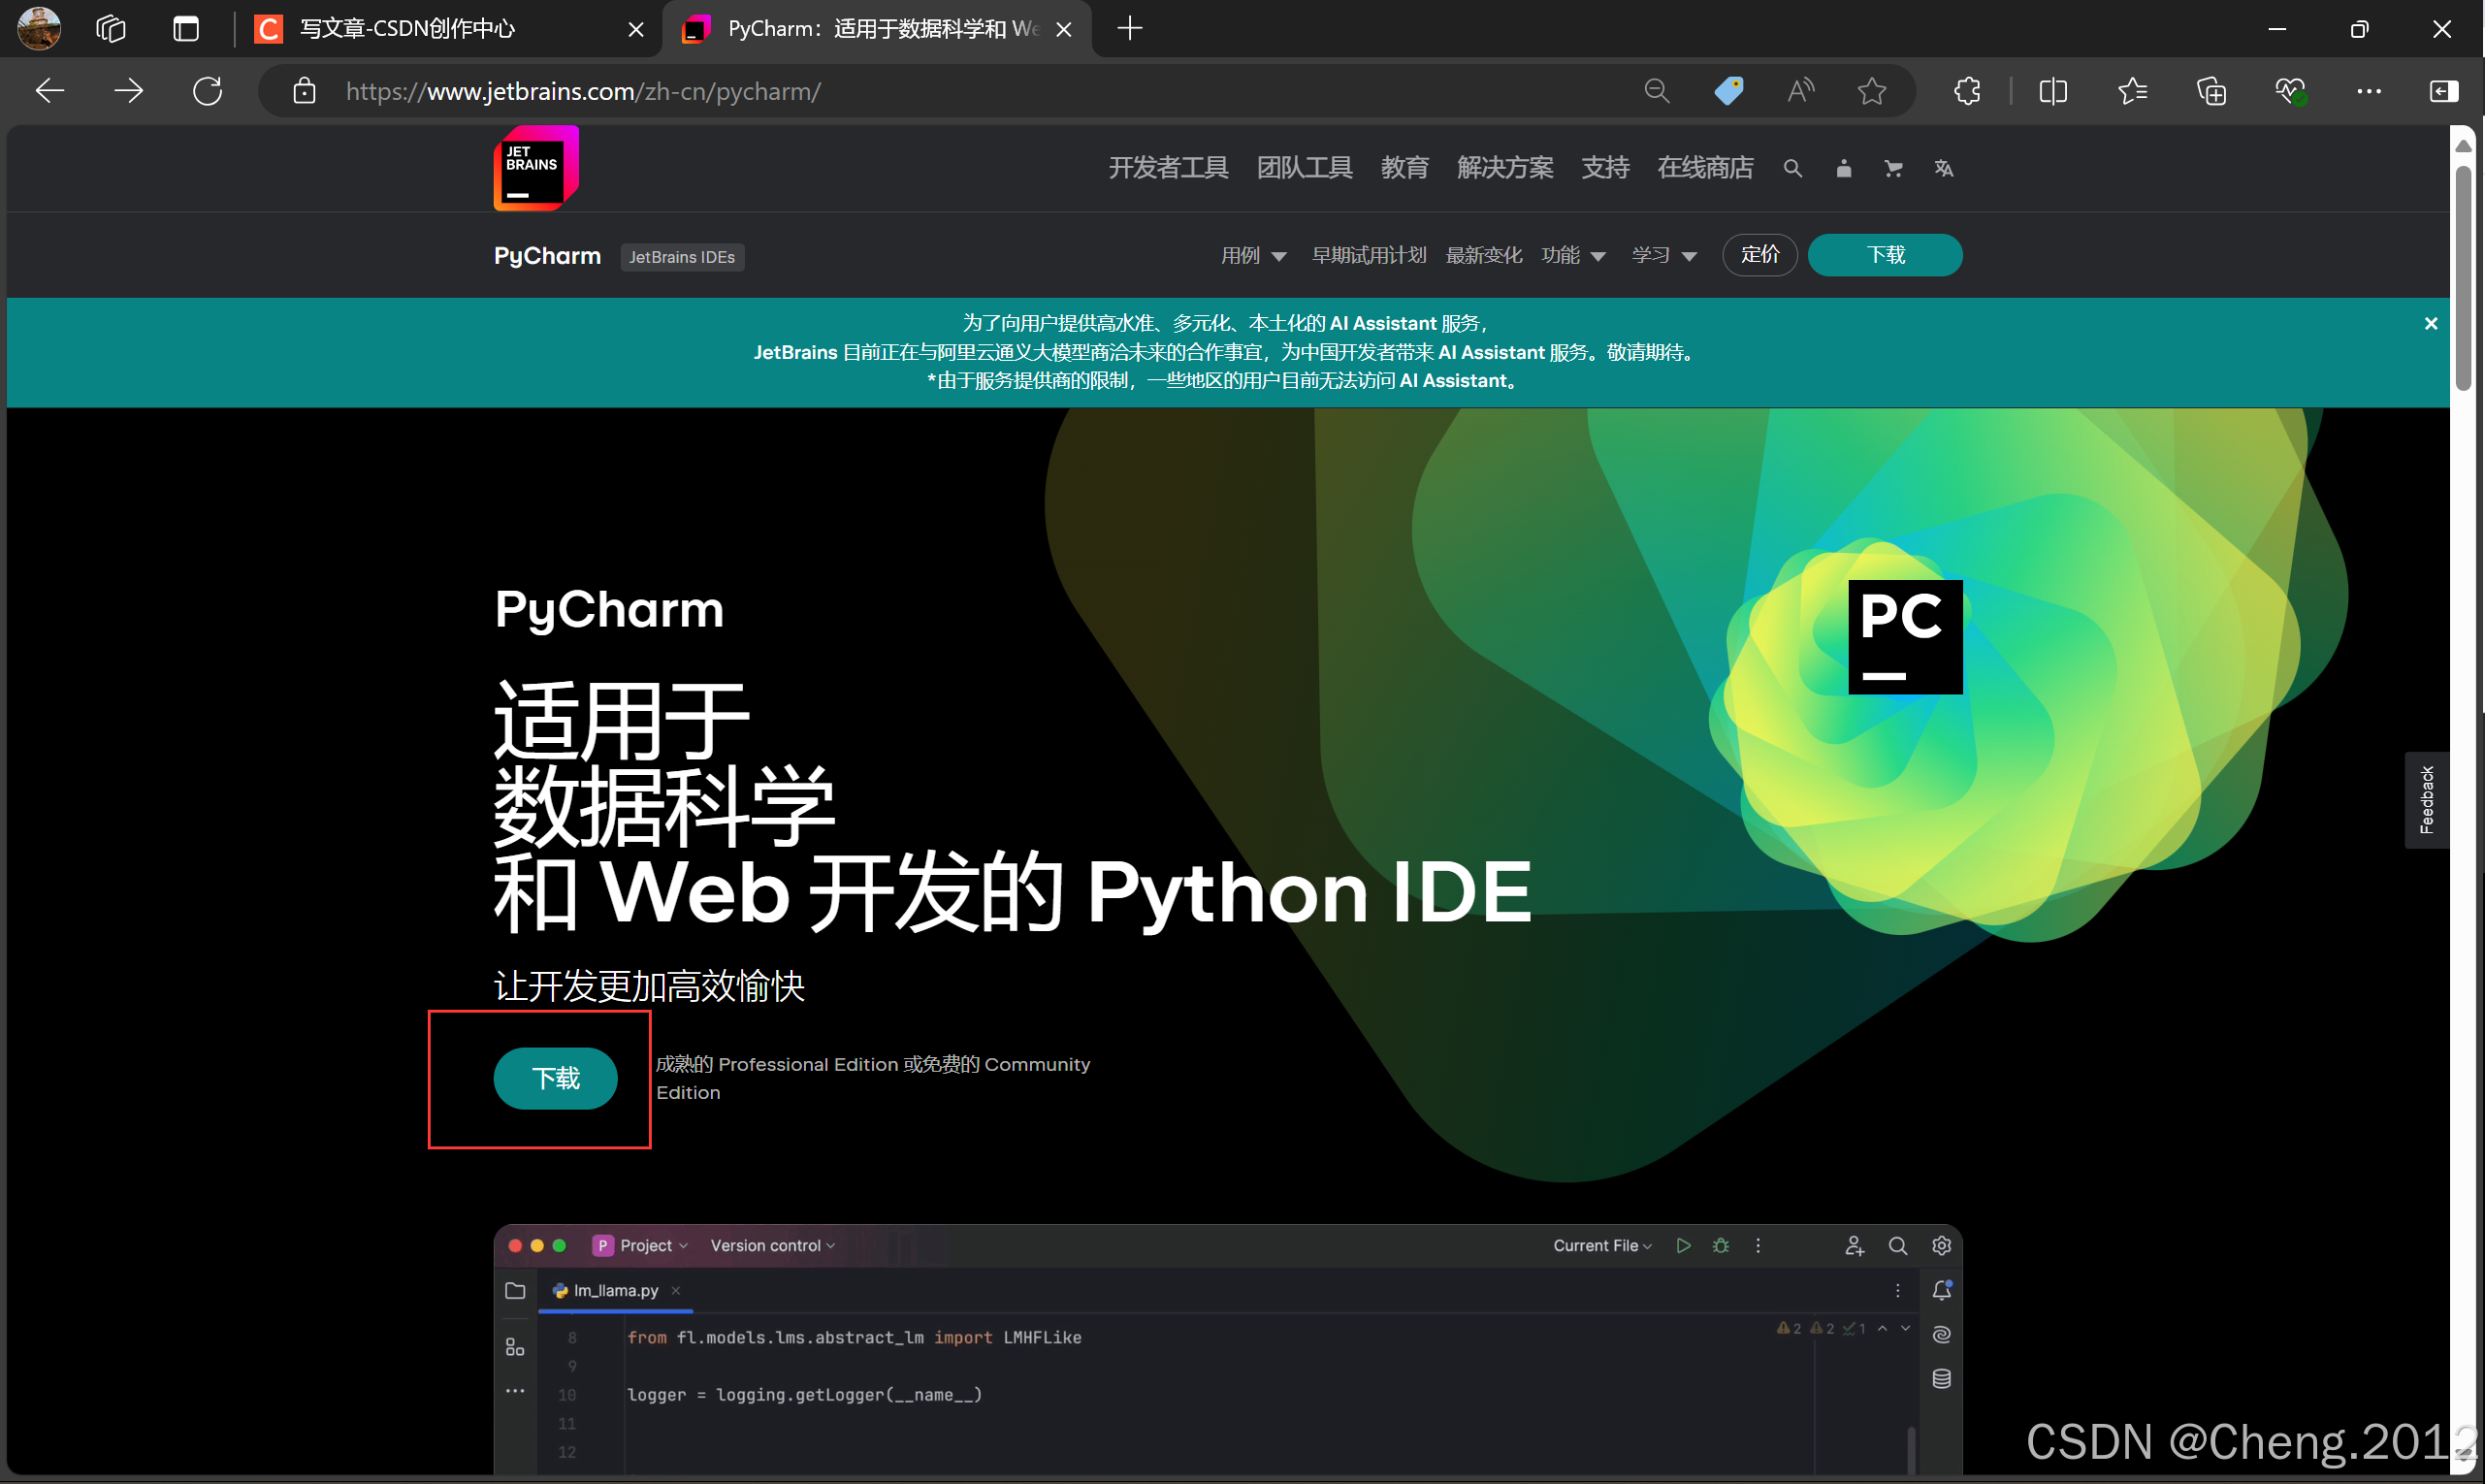Click the JetBrains logo

pos(536,168)
